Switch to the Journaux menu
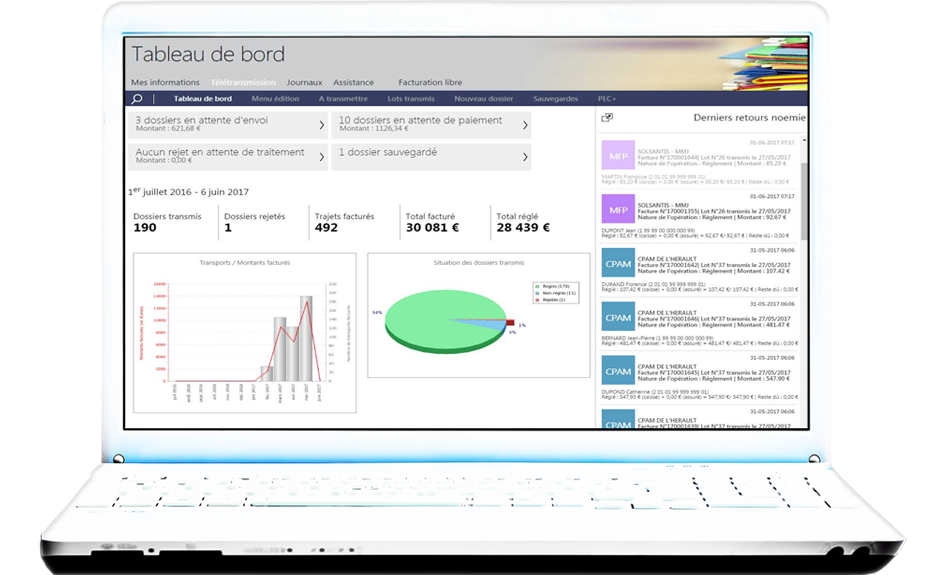Image resolution: width=940 pixels, height=575 pixels. 304,82
